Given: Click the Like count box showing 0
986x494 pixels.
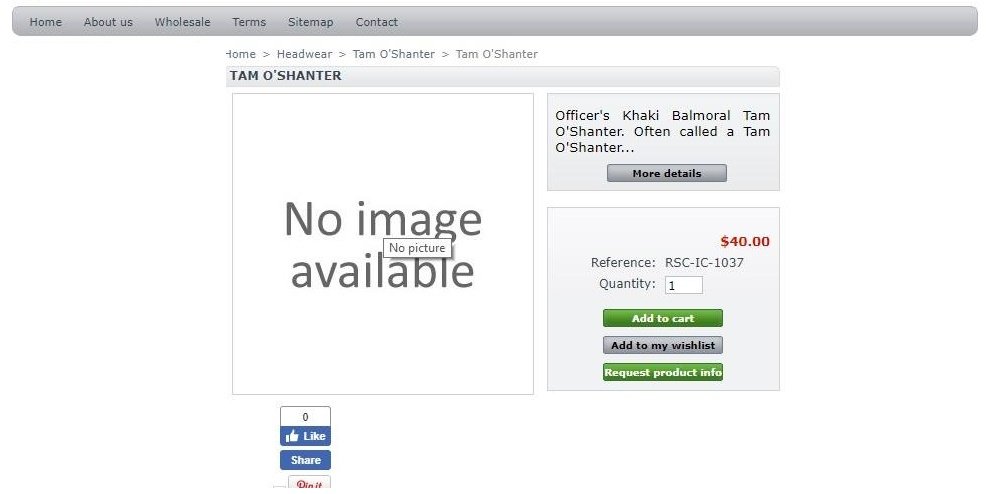Looking at the screenshot, I should 305,417.
